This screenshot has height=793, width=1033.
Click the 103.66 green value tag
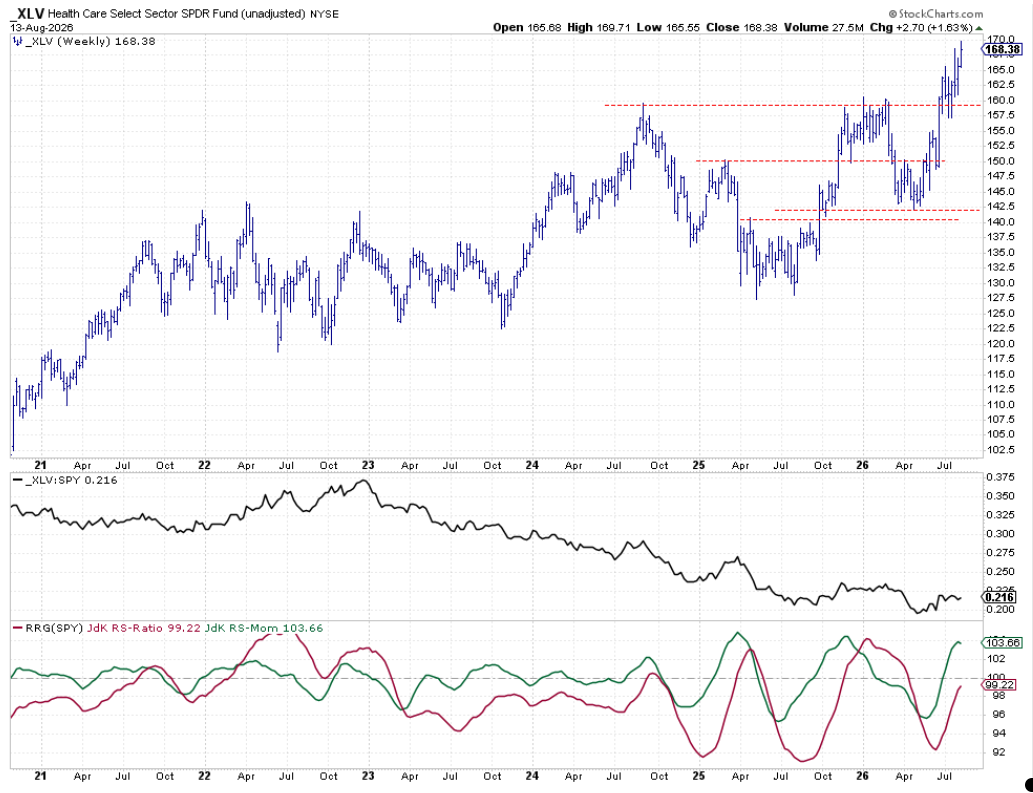tap(1004, 642)
